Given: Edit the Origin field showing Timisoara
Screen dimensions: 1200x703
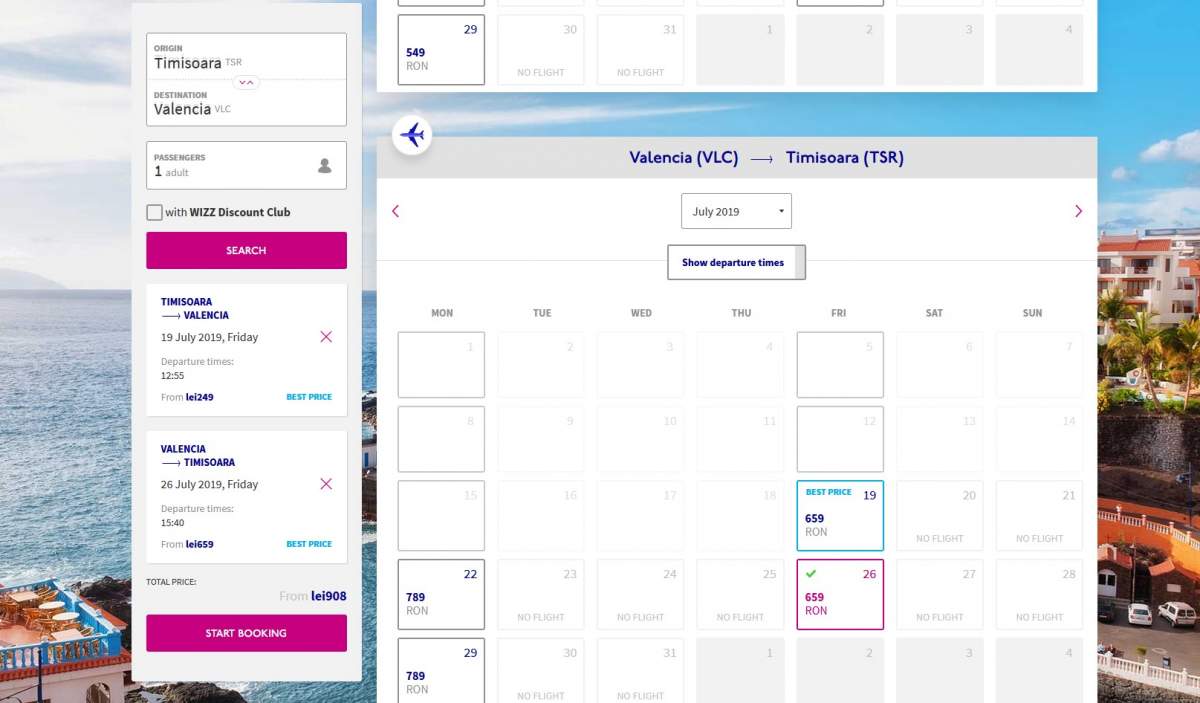Looking at the screenshot, I should point(246,57).
